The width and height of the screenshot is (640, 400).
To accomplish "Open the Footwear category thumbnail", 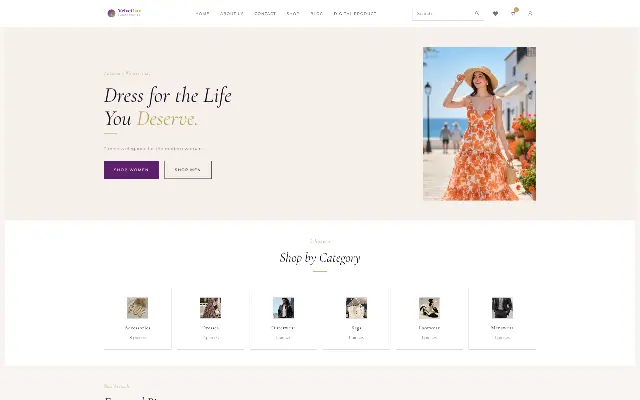I will click(429, 308).
